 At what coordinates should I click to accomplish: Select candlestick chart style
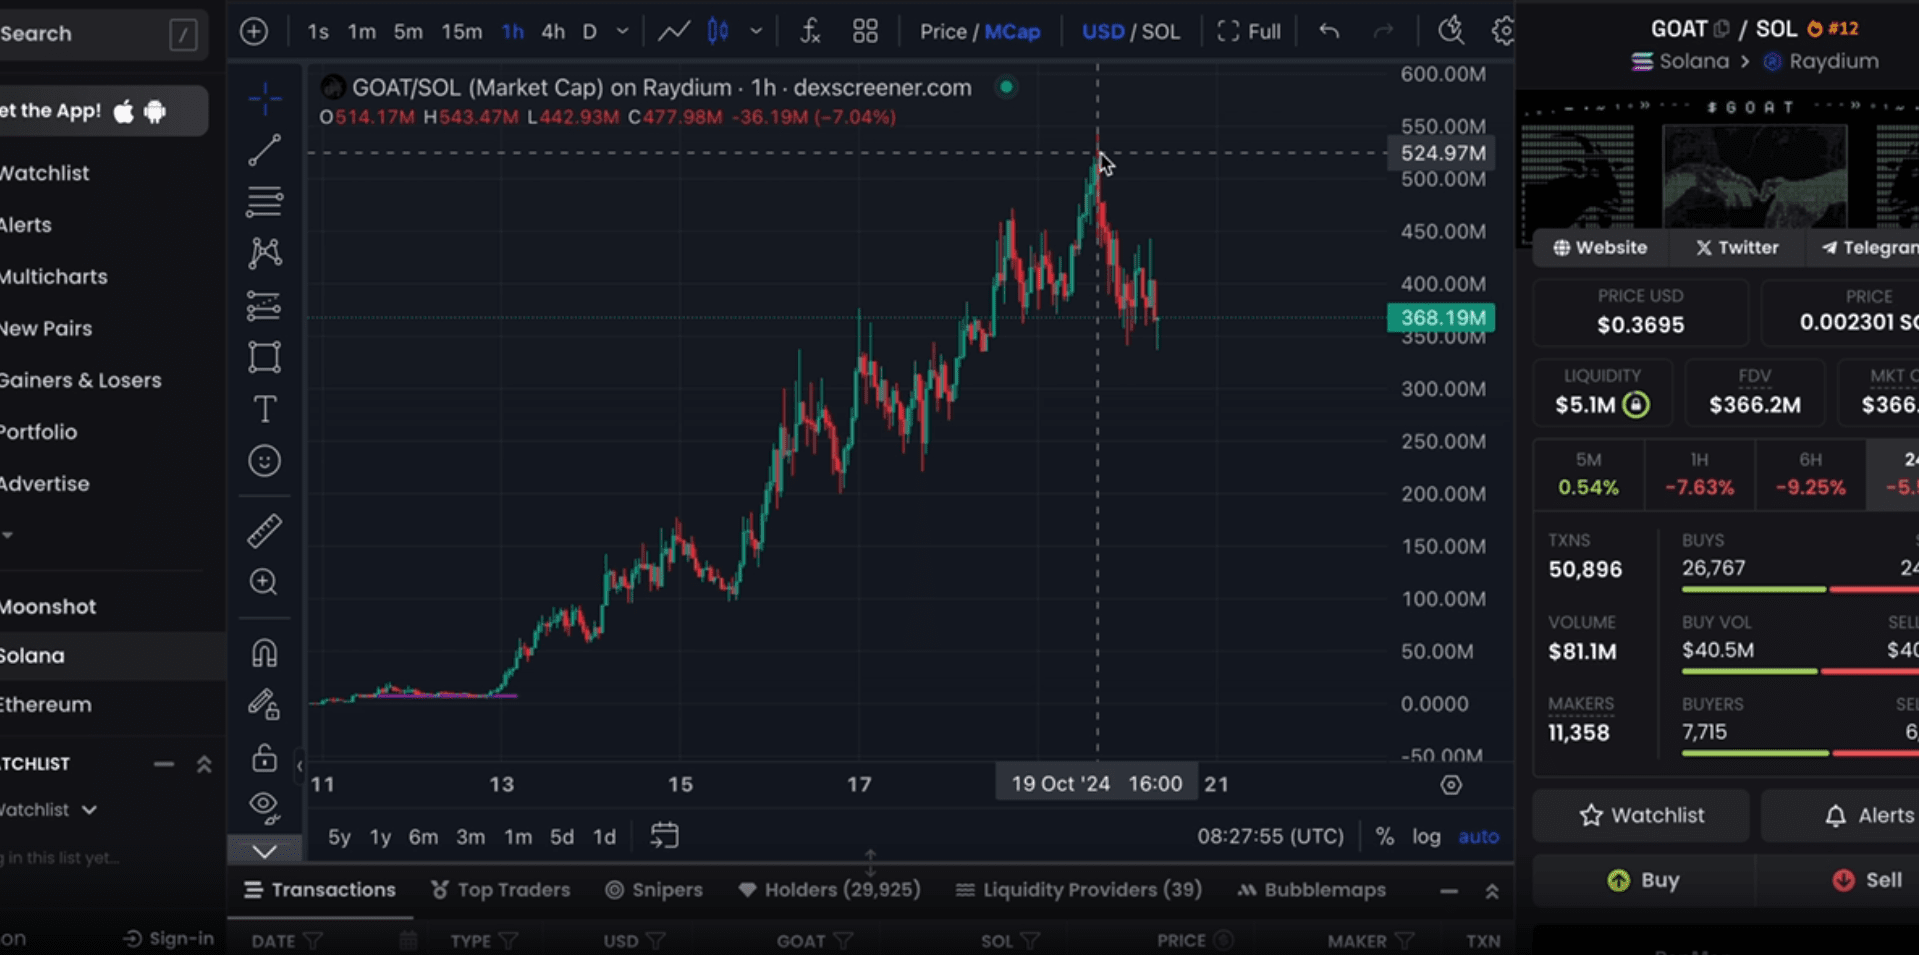point(718,32)
